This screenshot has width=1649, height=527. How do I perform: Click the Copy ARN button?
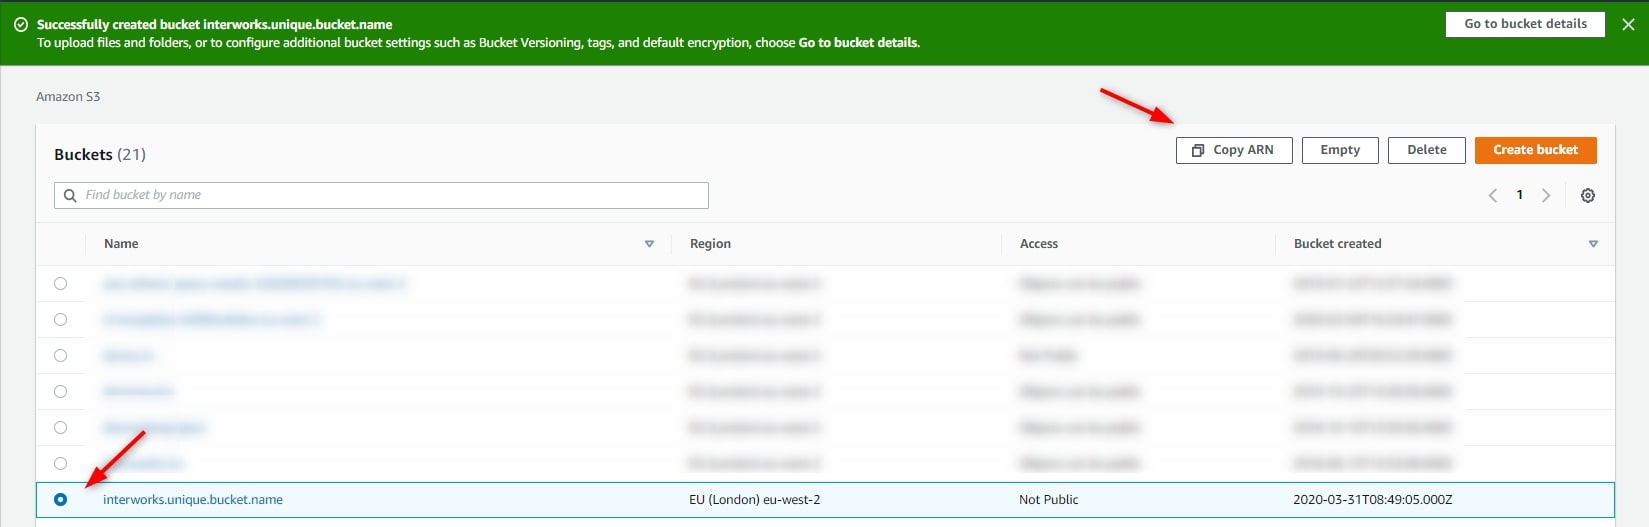pos(1234,150)
